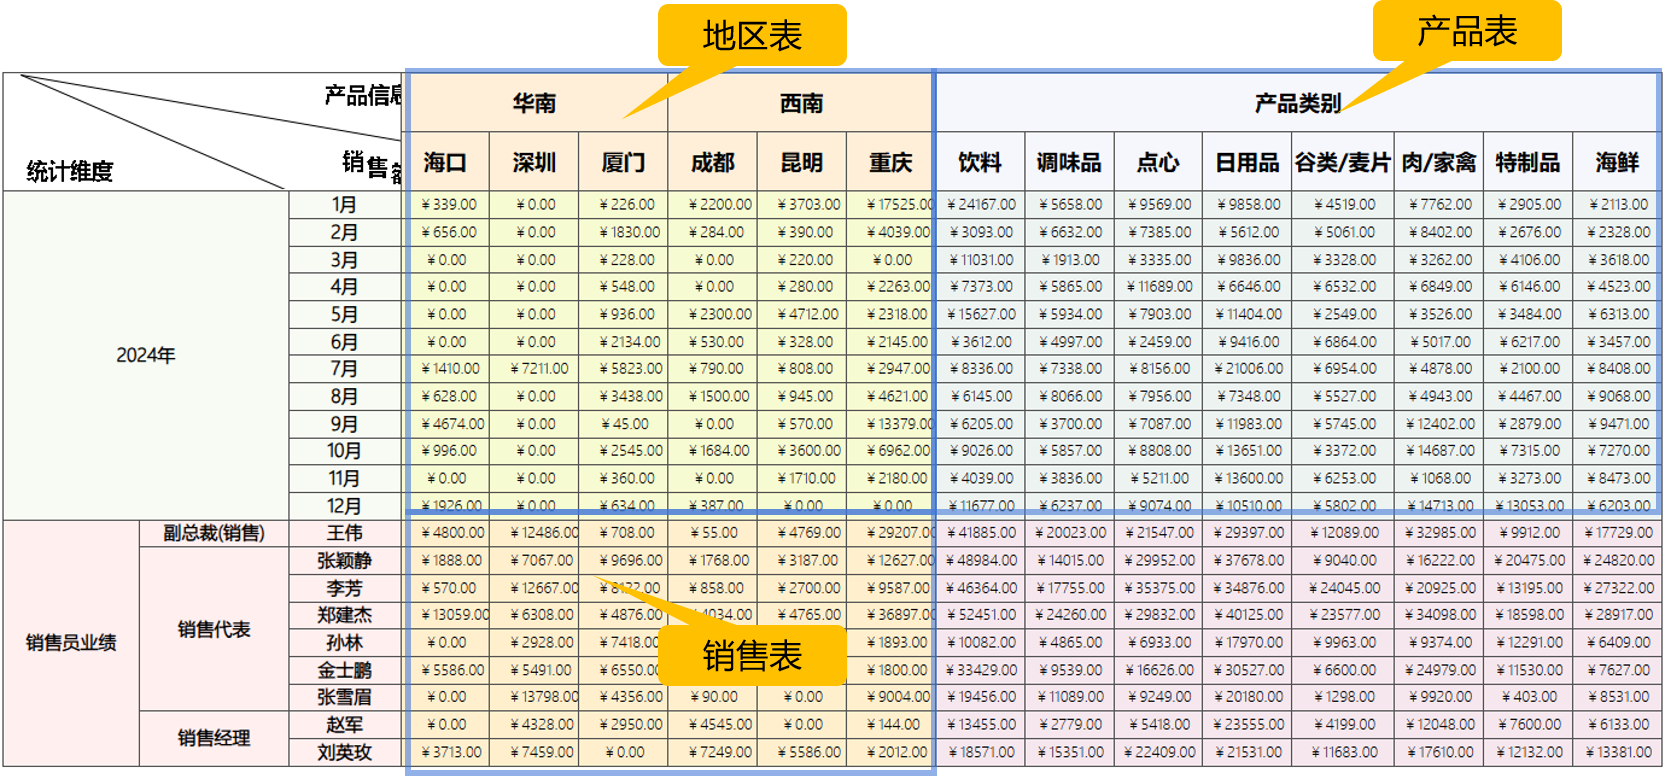
Task: Click the 点心 product column header
Action: click(x=1158, y=162)
